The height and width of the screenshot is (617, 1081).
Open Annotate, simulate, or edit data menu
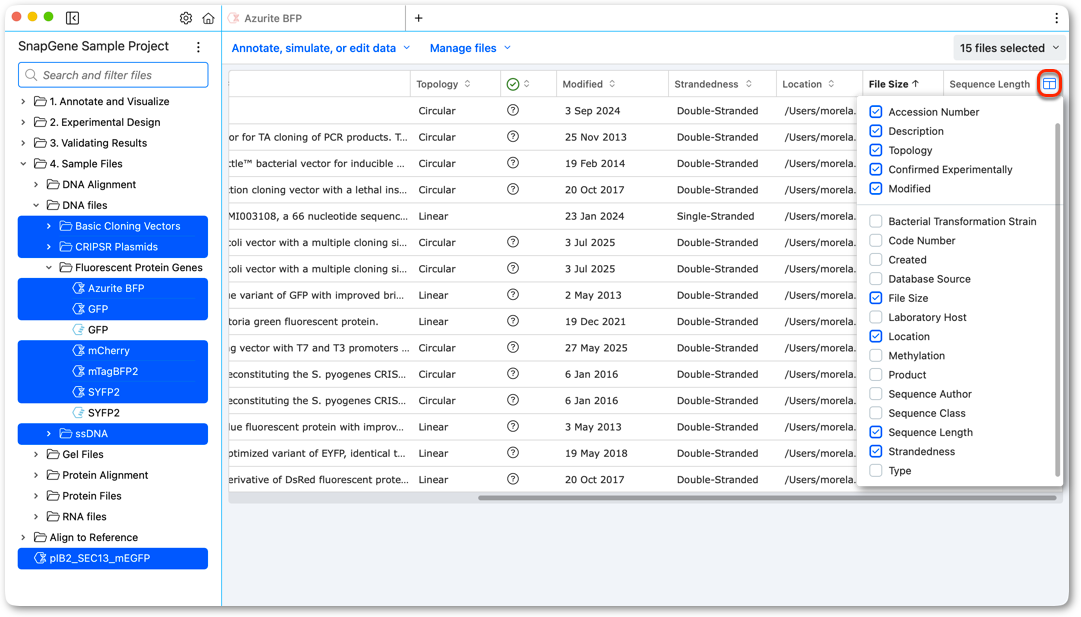pos(321,48)
